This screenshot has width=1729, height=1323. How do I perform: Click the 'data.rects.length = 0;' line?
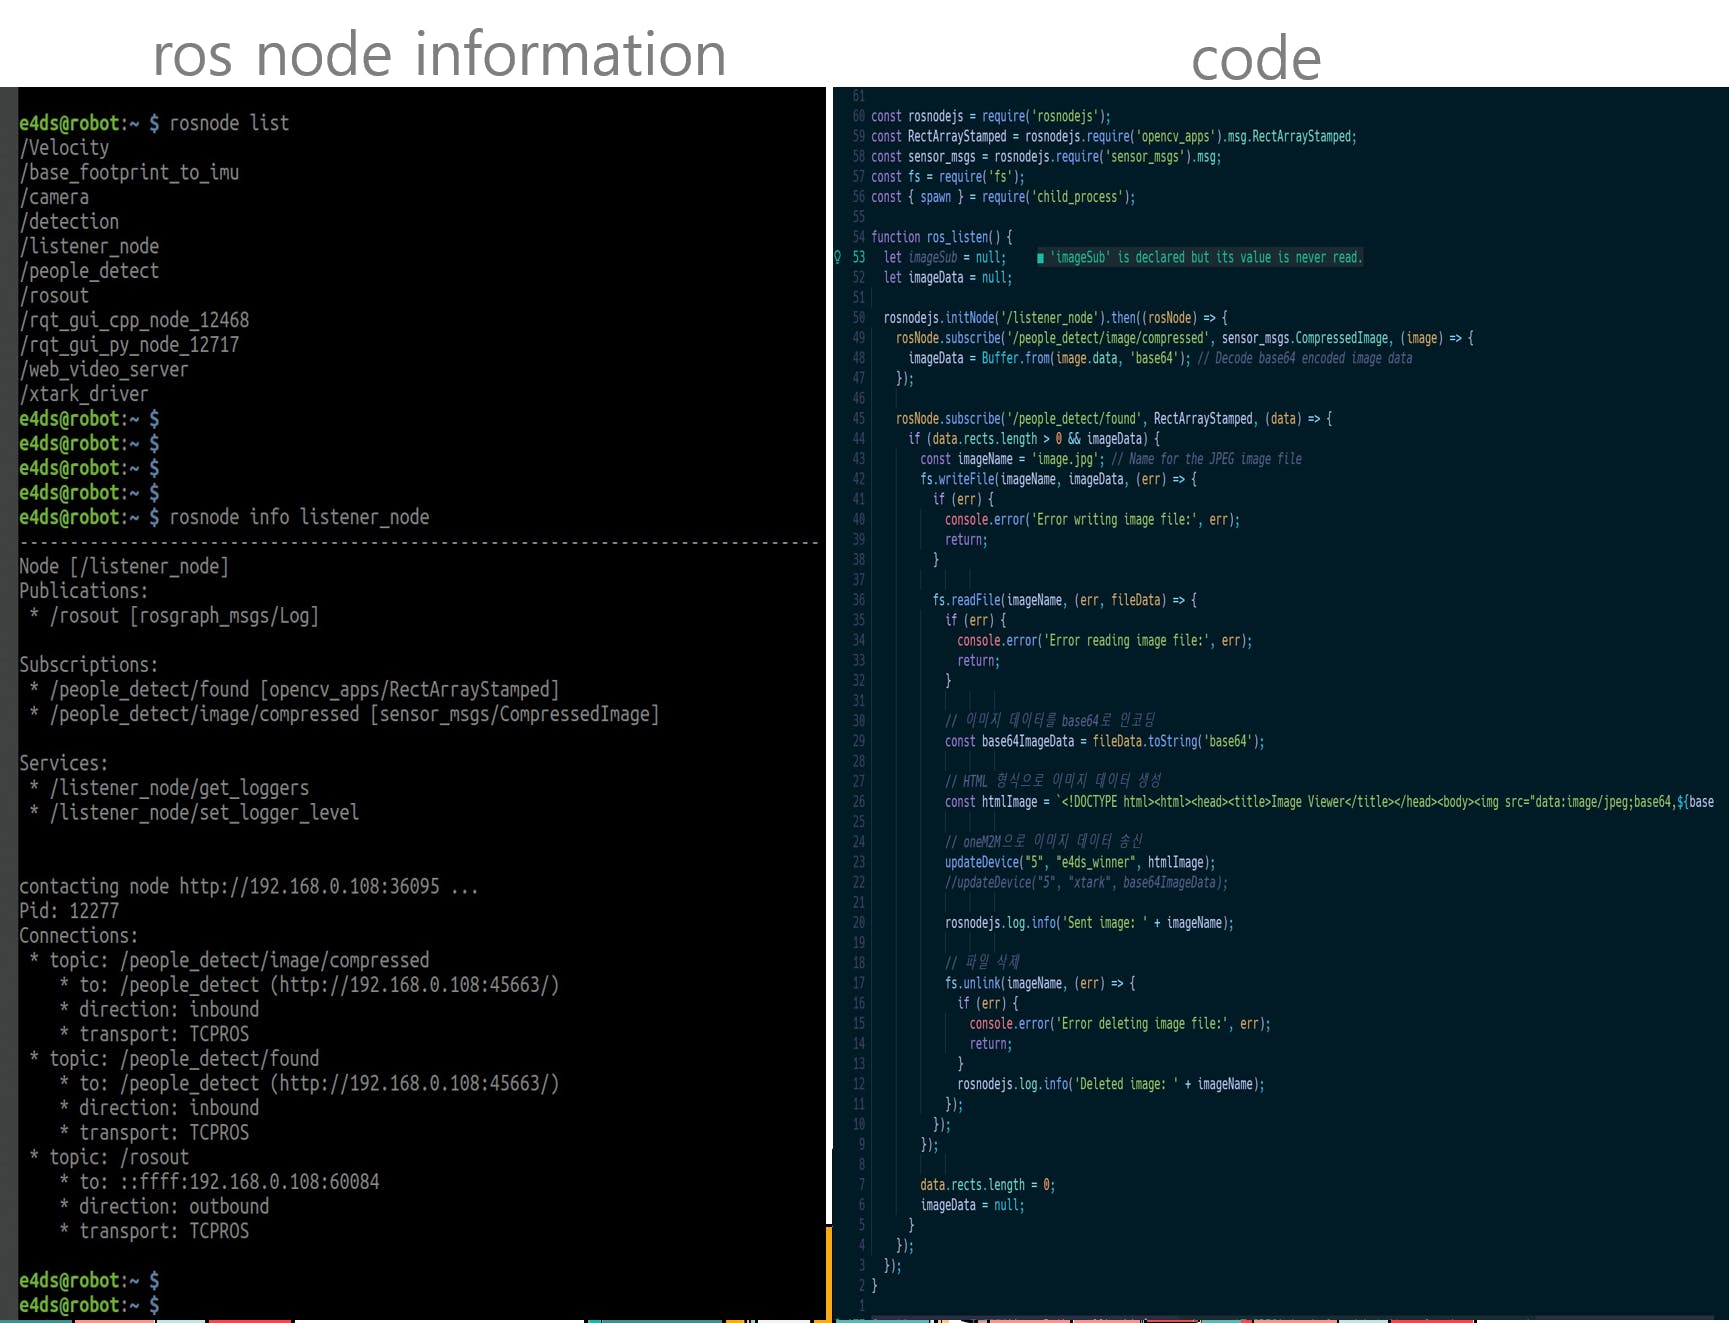(987, 1185)
